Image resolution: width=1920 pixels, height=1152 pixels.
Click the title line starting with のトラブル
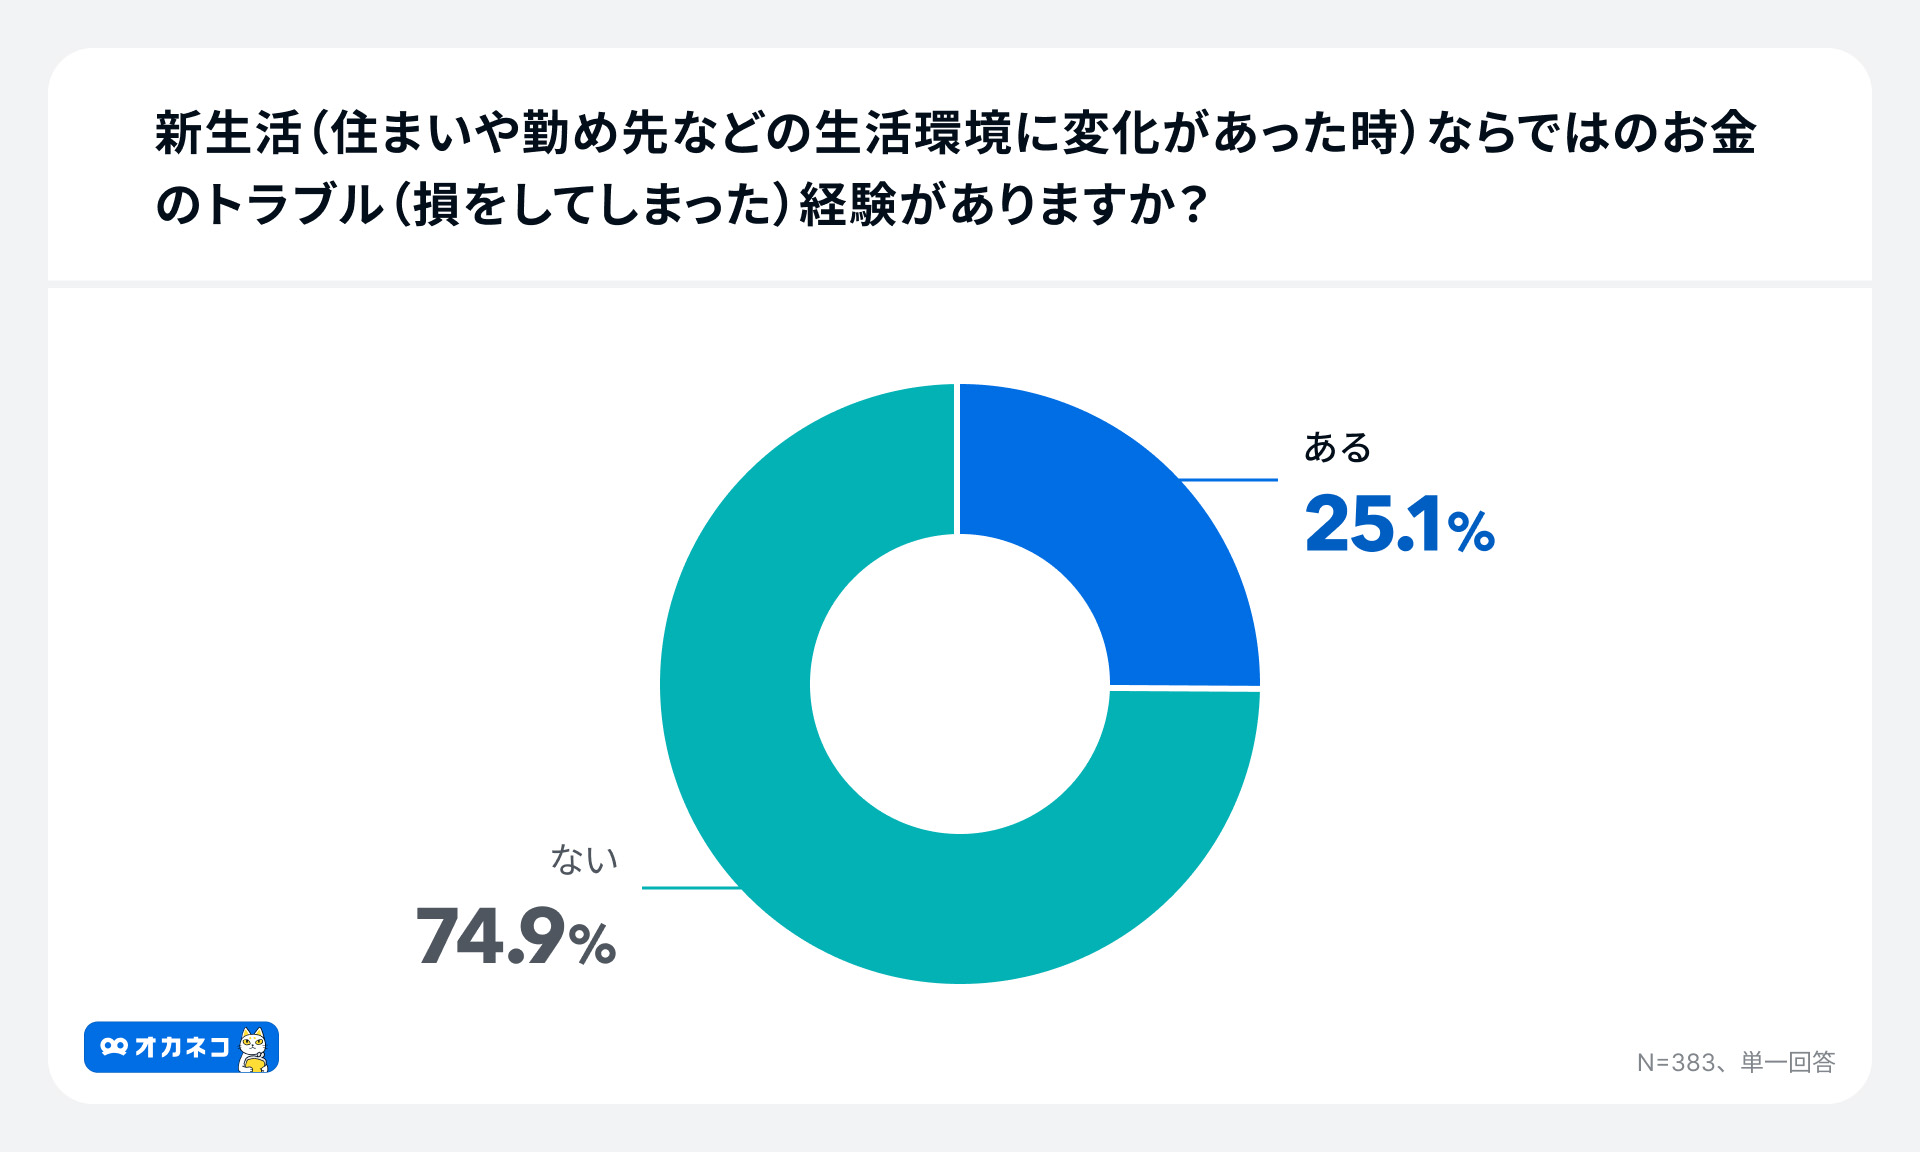point(680,206)
